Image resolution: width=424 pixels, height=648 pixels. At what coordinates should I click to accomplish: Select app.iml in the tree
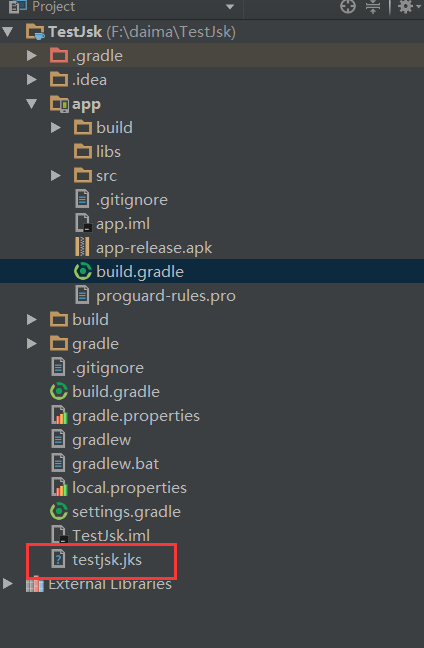(123, 224)
